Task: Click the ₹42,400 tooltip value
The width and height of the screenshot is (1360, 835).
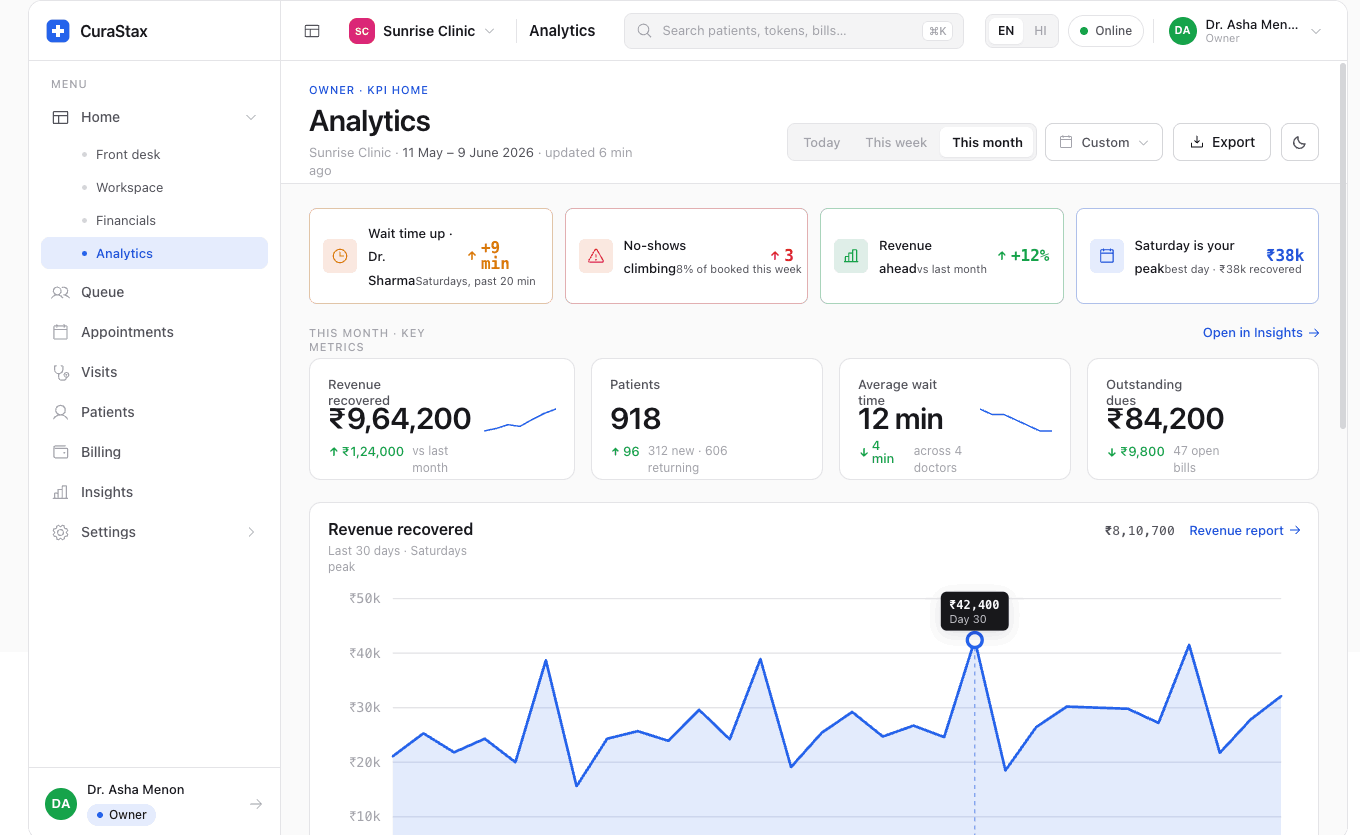Action: [x=974, y=604]
